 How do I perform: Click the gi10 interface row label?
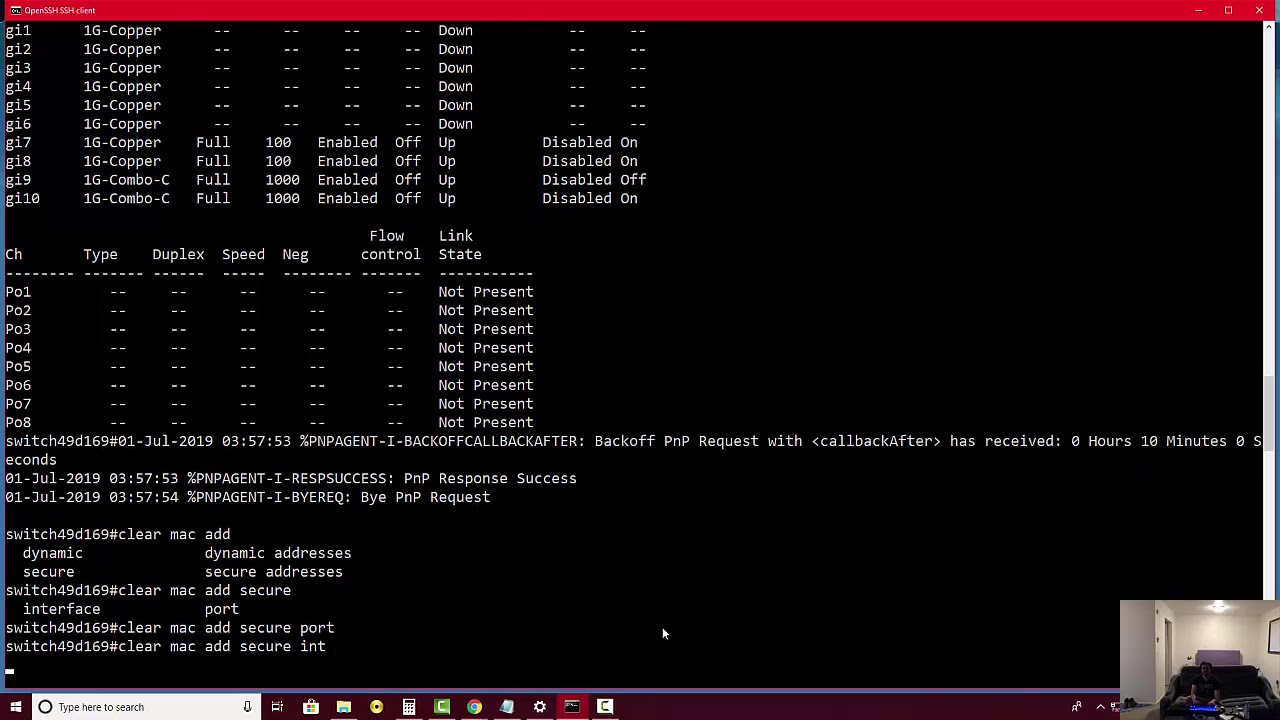click(x=22, y=199)
